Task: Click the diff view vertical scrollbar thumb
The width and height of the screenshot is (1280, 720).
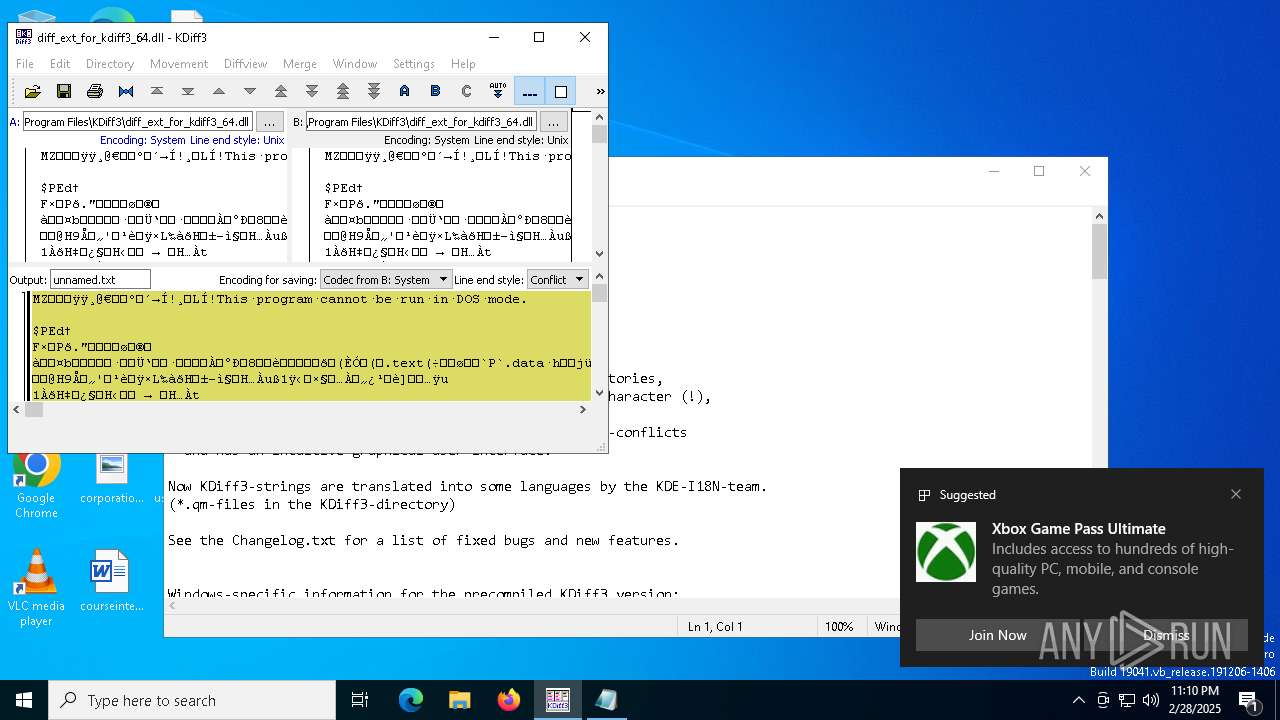Action: tap(599, 134)
